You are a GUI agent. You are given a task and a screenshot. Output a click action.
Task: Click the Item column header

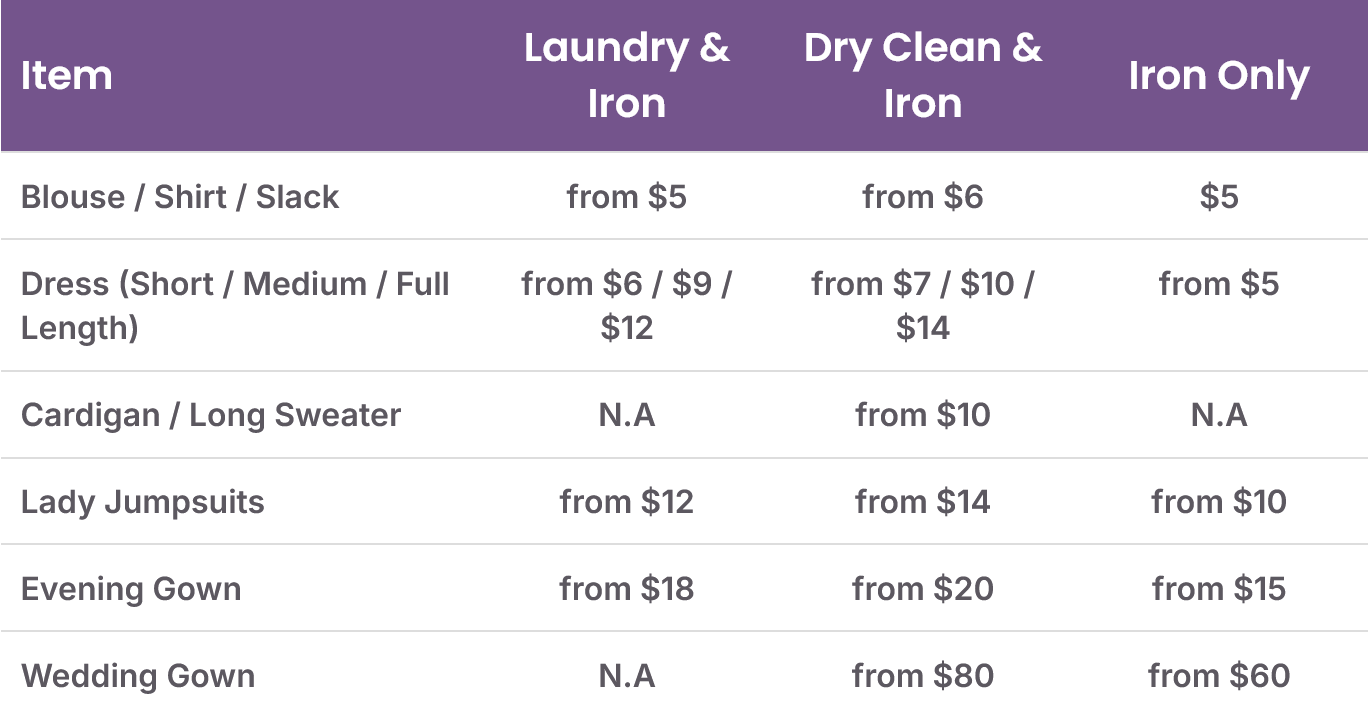click(x=66, y=76)
